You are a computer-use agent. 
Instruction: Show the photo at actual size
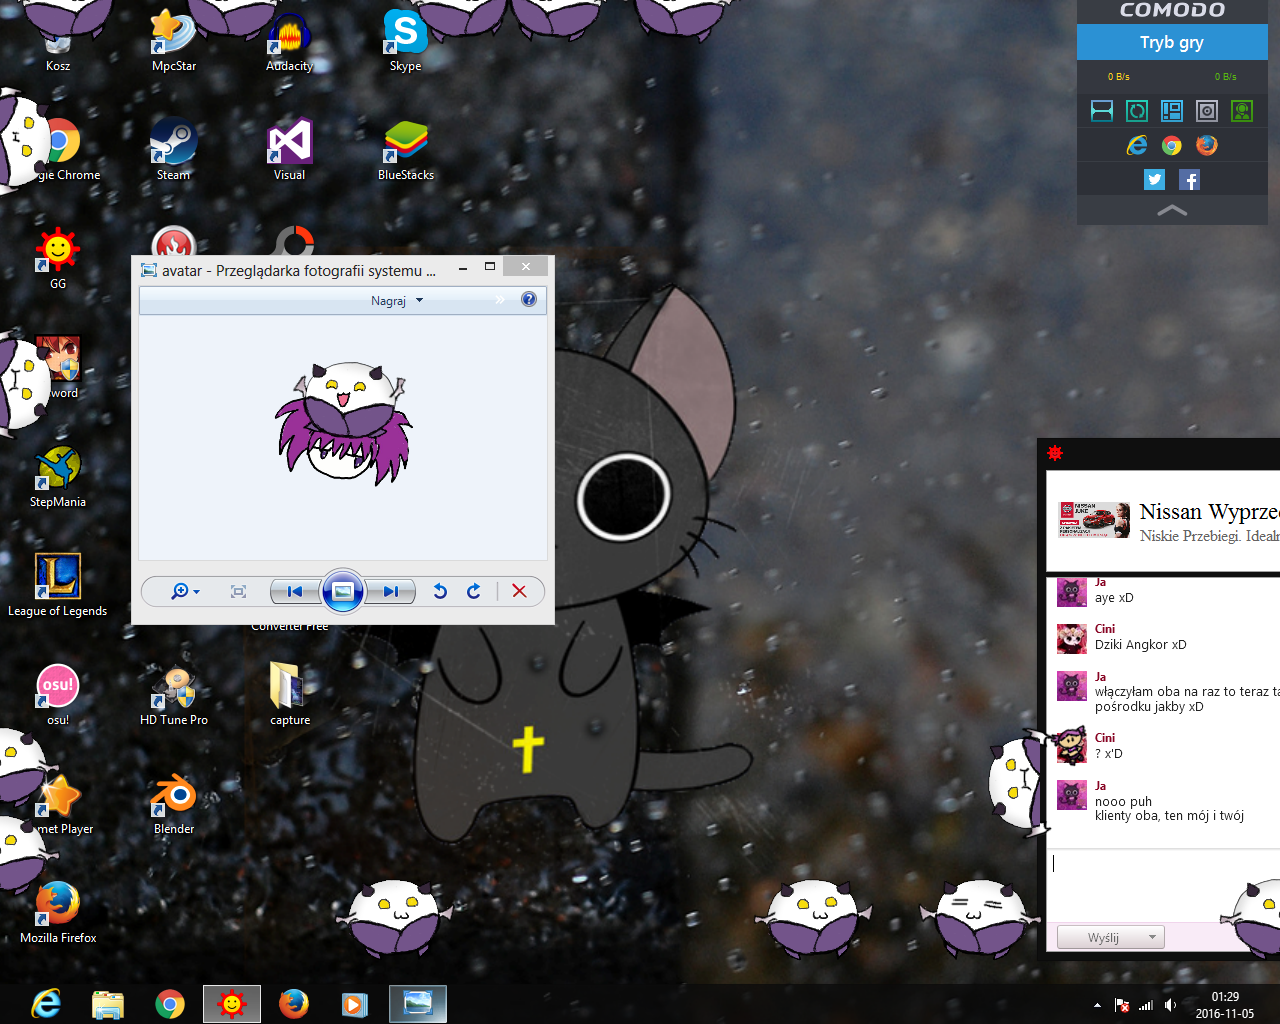[x=238, y=591]
